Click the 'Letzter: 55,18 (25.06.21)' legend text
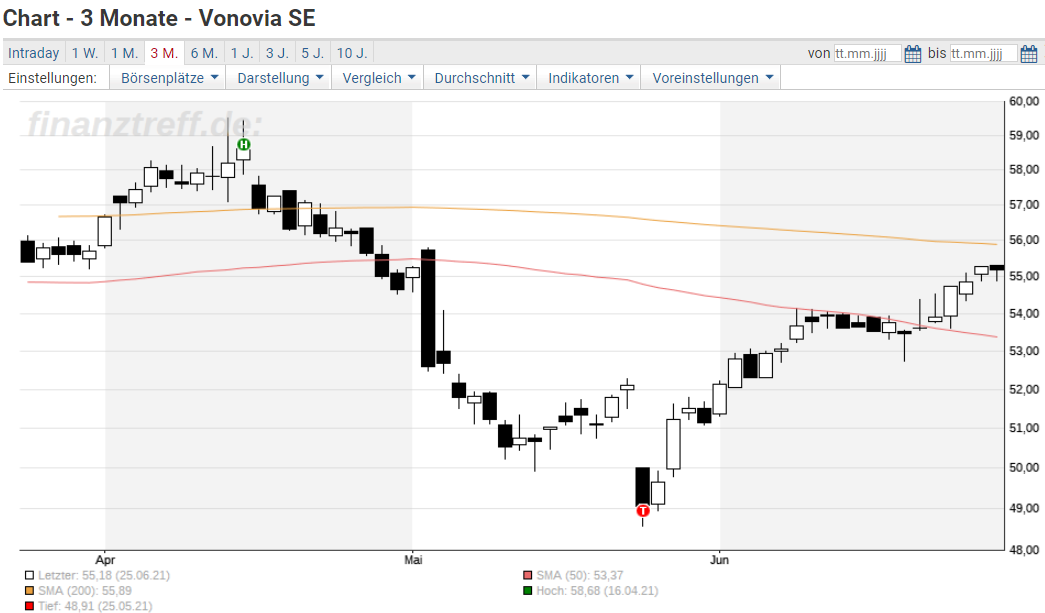 pyautogui.click(x=104, y=575)
